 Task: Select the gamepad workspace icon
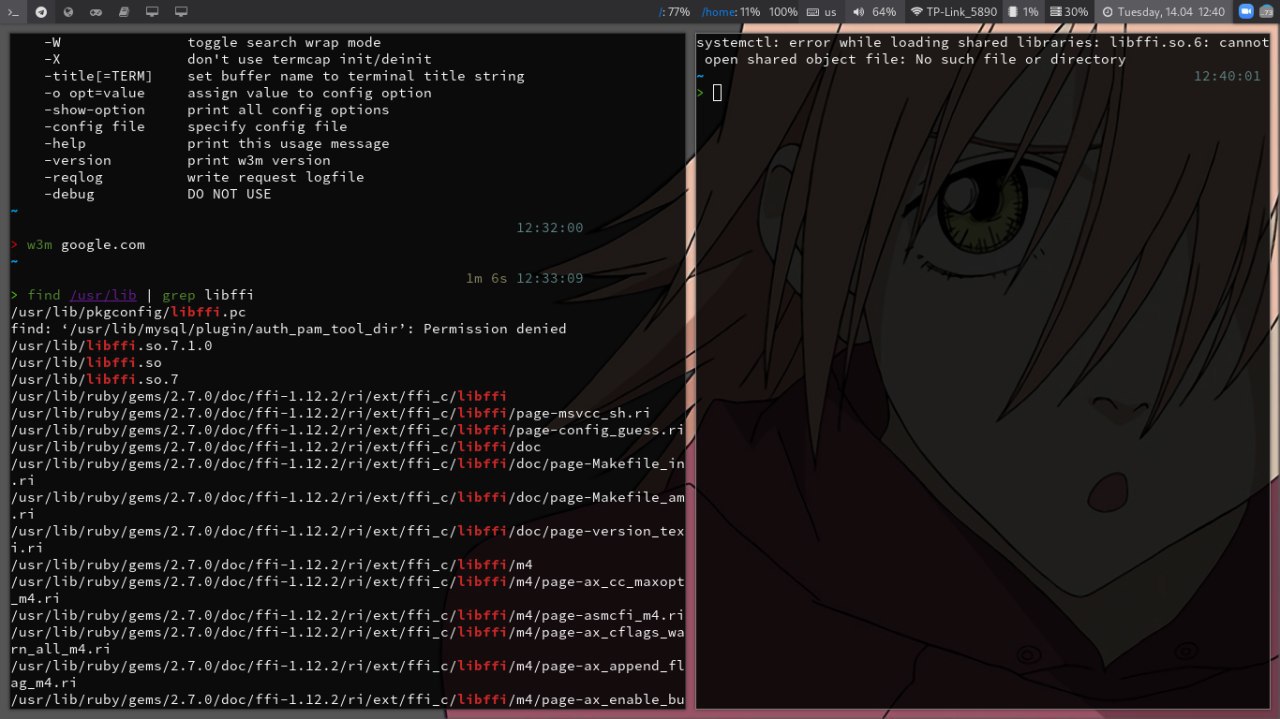pos(96,12)
